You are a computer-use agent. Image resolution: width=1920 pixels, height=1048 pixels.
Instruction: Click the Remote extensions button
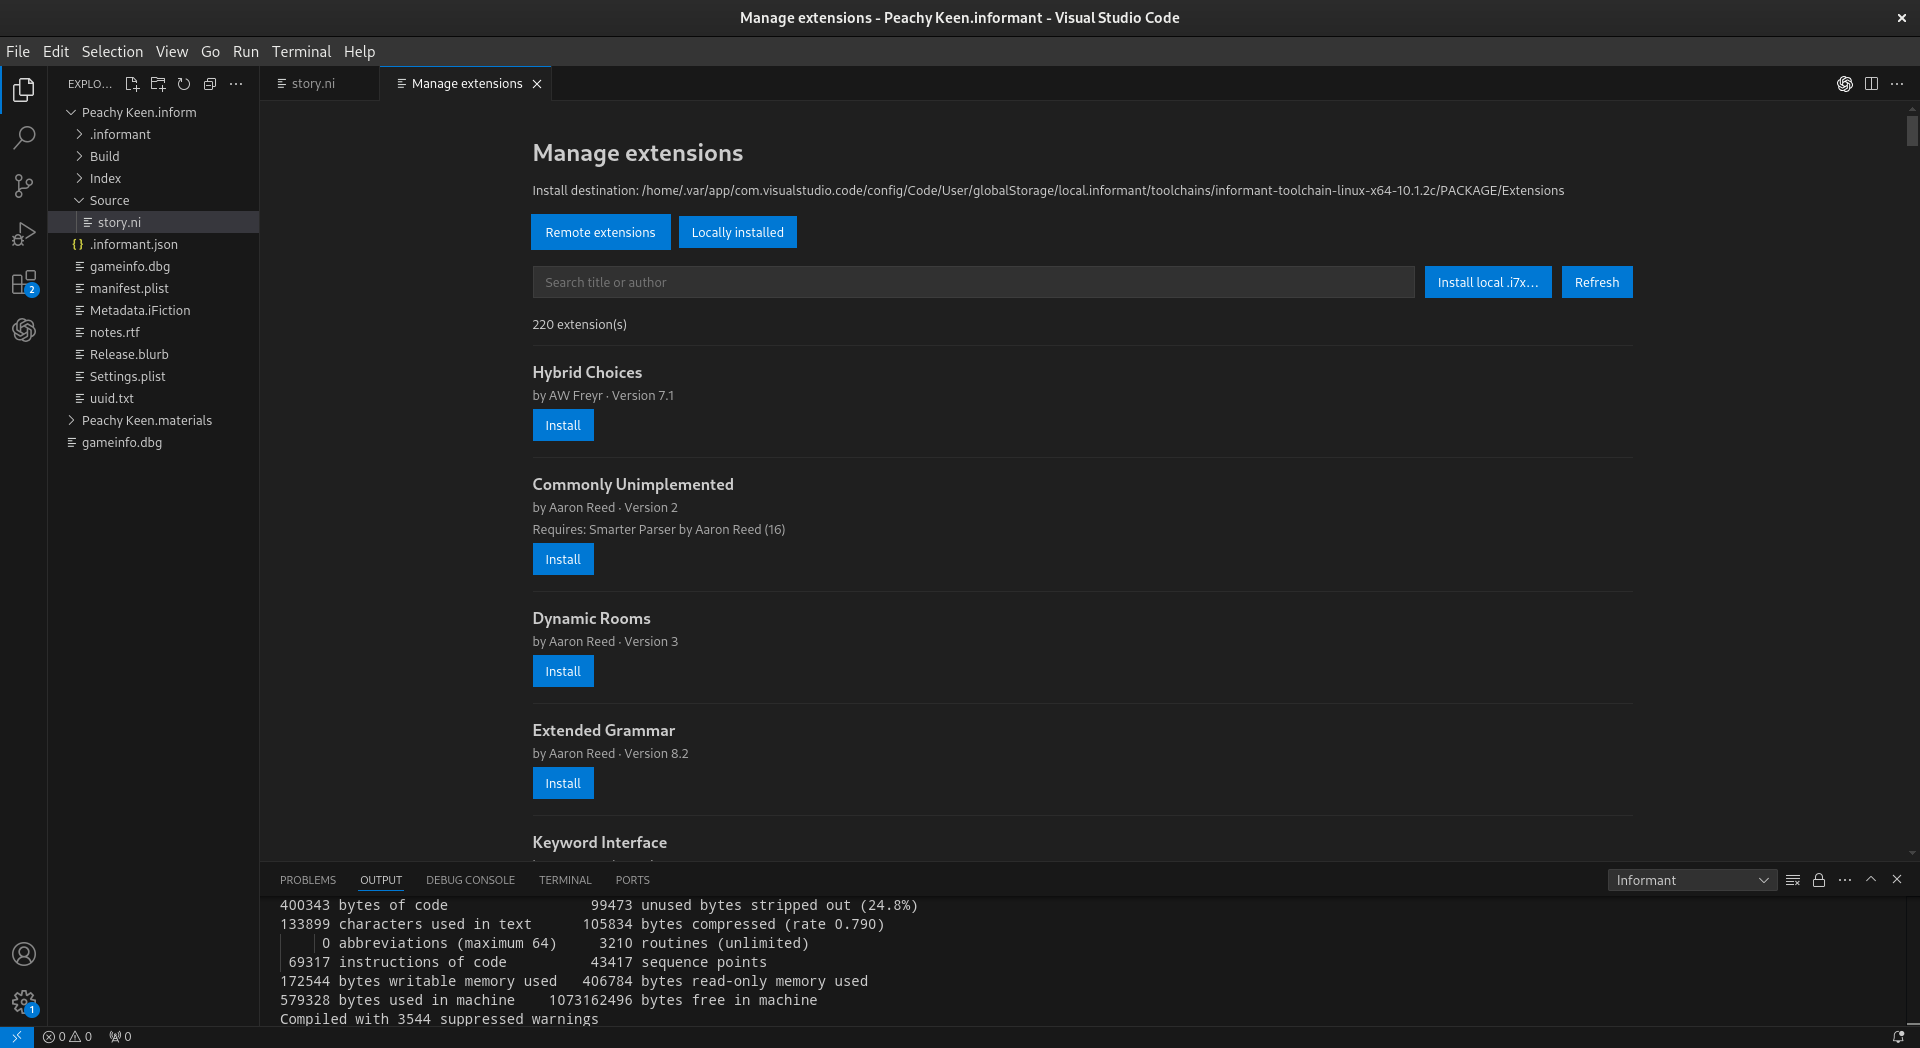(x=600, y=232)
